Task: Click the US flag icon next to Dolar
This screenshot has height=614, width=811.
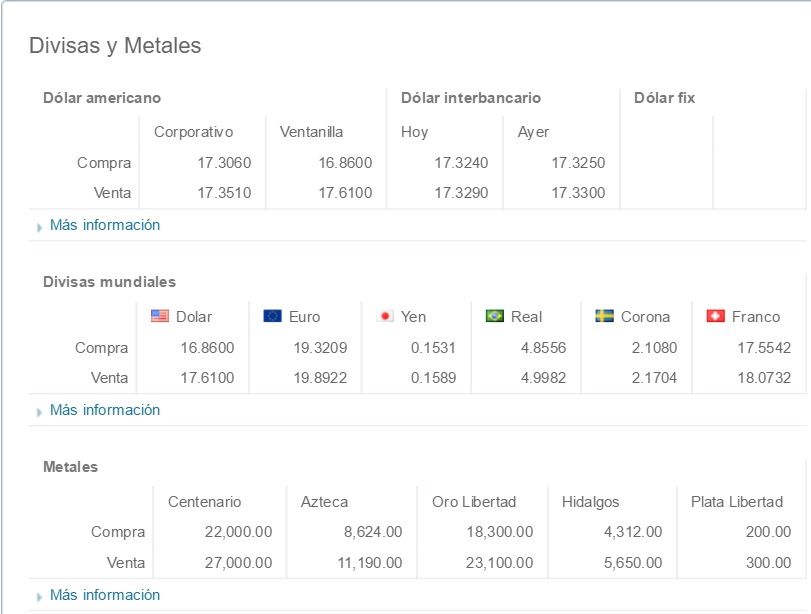Action: [160, 316]
